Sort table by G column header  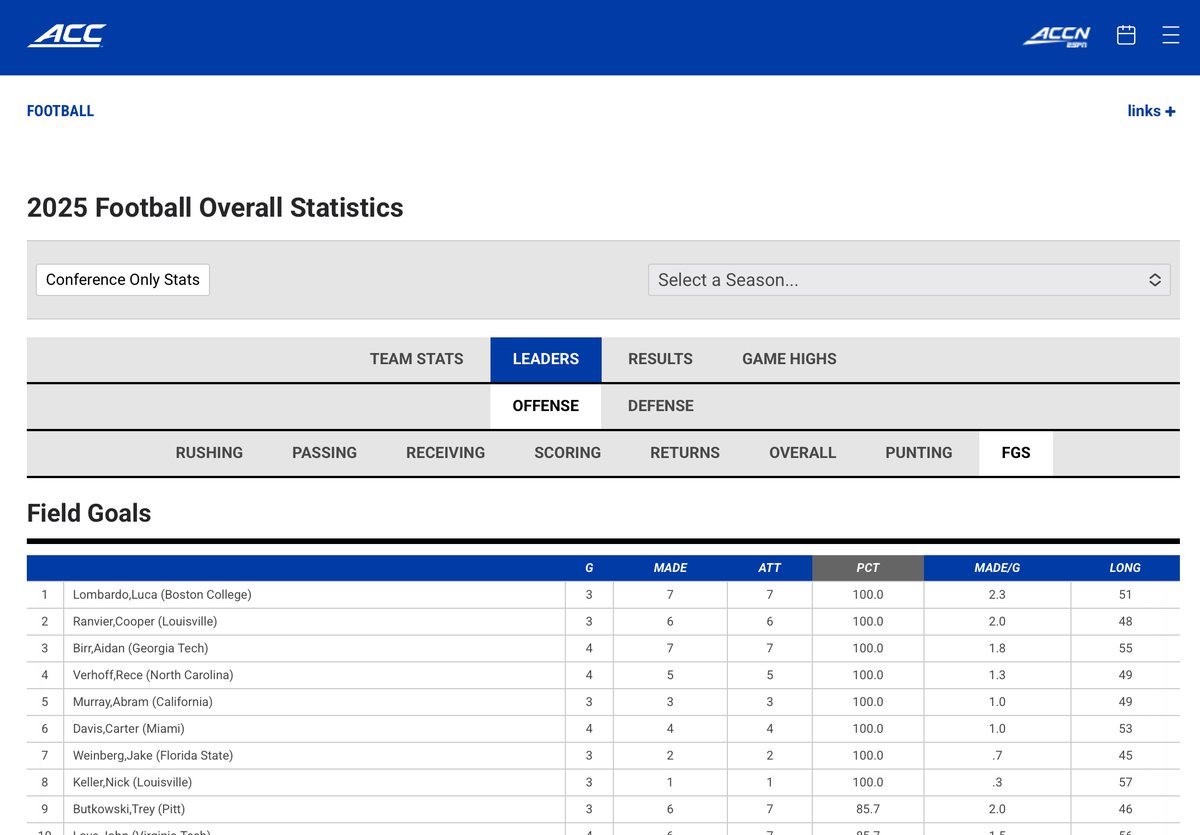[589, 568]
